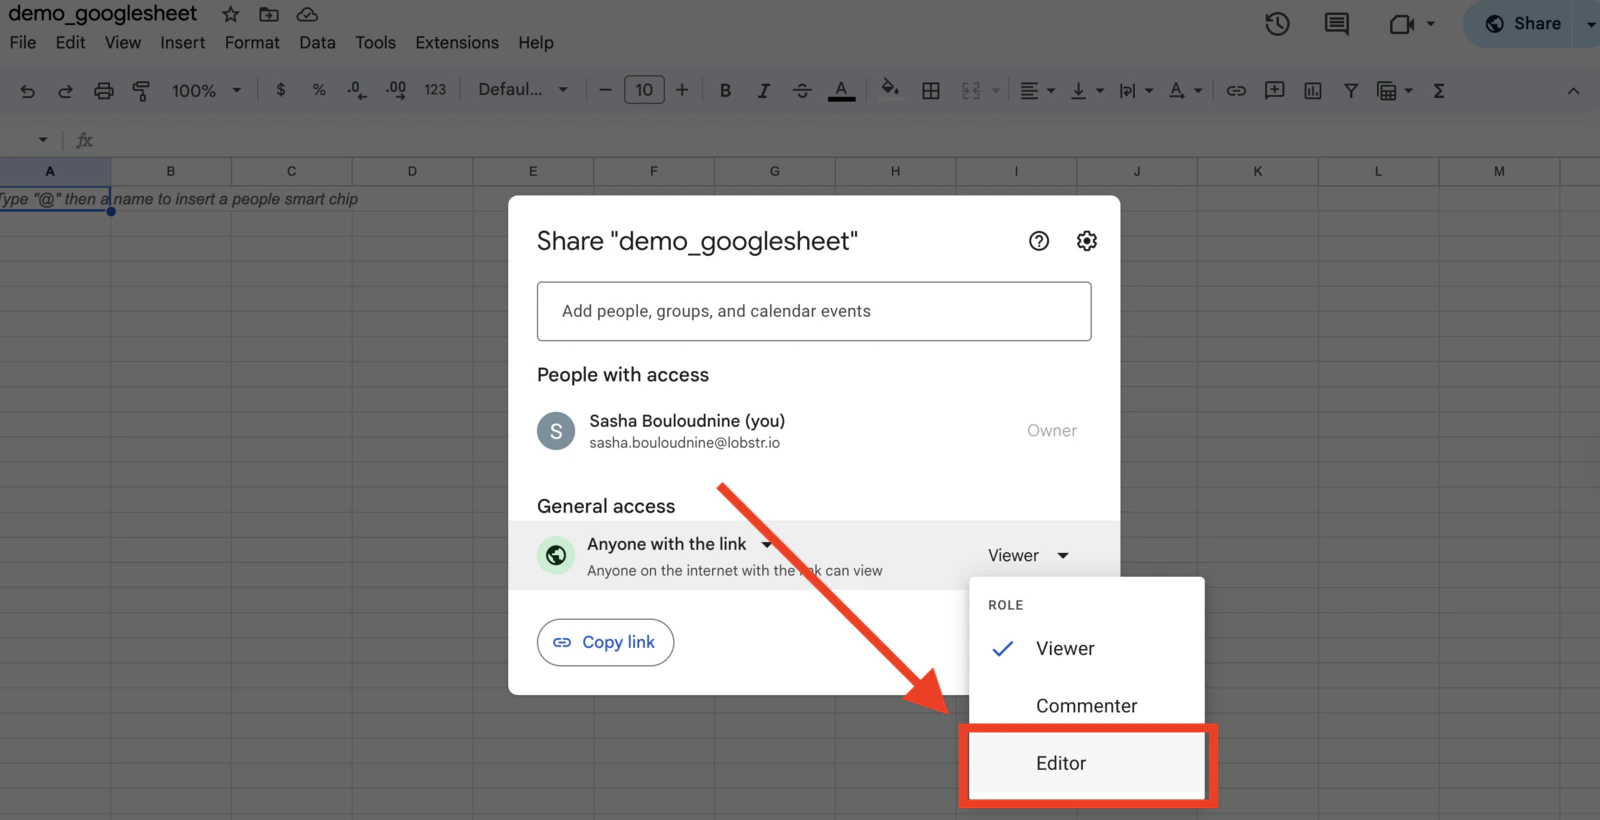Screen dimensions: 1600x820
Task: Activate the paint format tool
Action: point(141,91)
